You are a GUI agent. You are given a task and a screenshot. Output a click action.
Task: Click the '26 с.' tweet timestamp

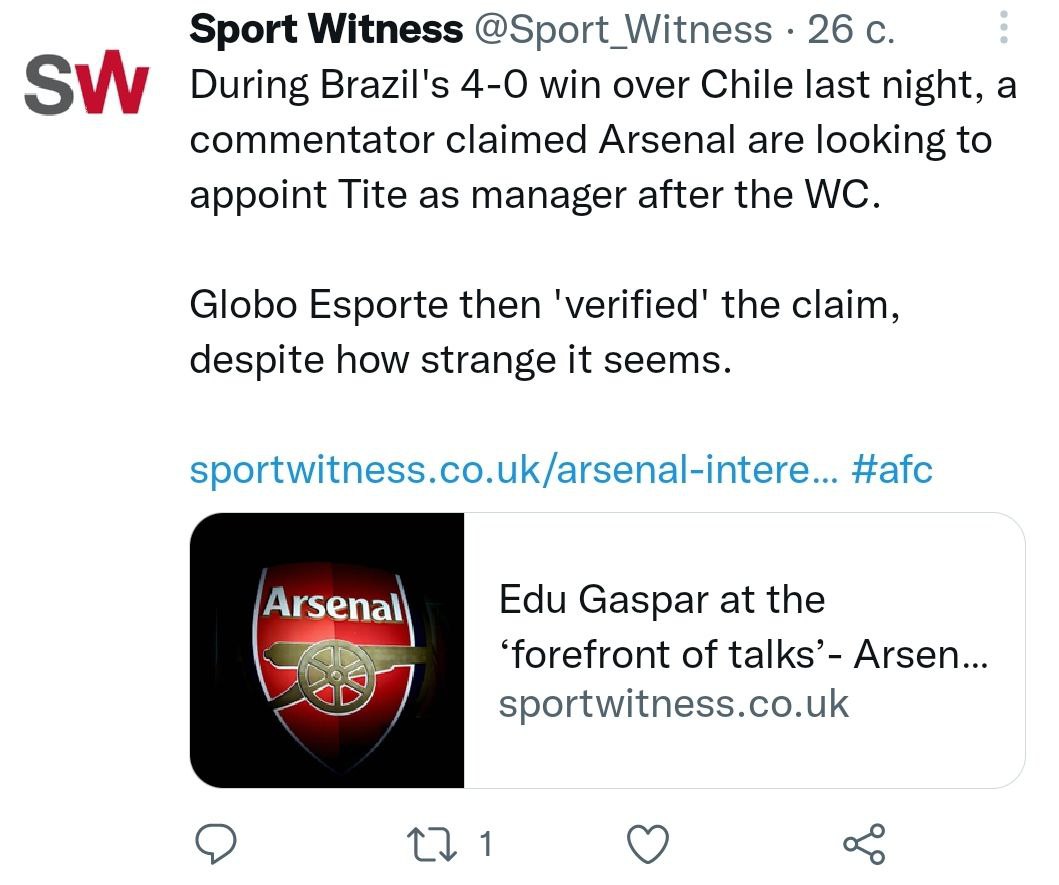[850, 32]
